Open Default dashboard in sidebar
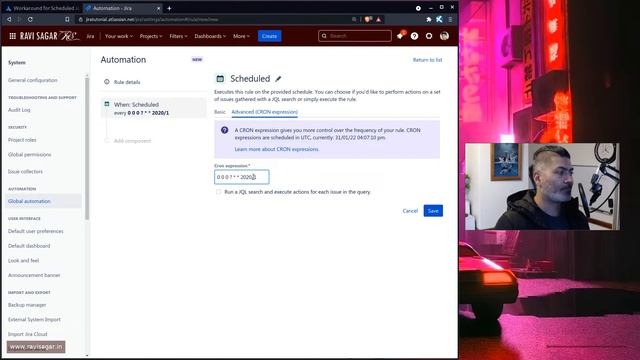 point(29,246)
